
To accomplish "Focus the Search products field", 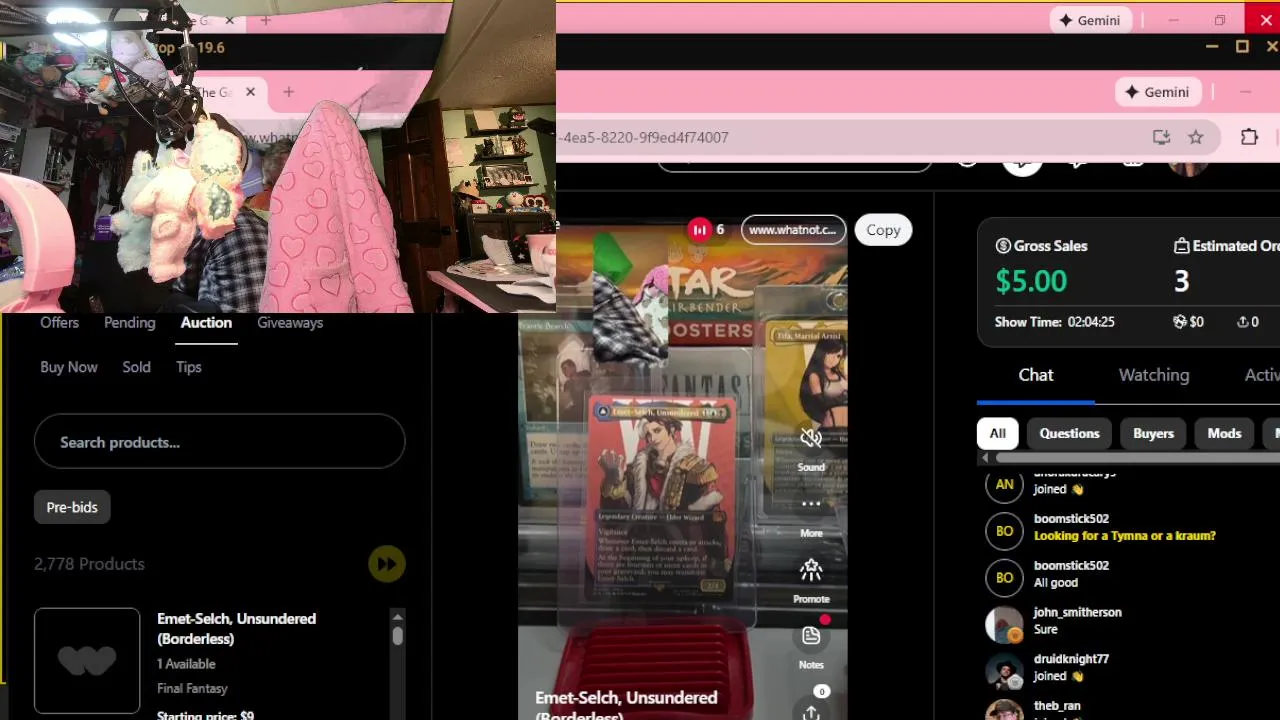I will (x=219, y=442).
